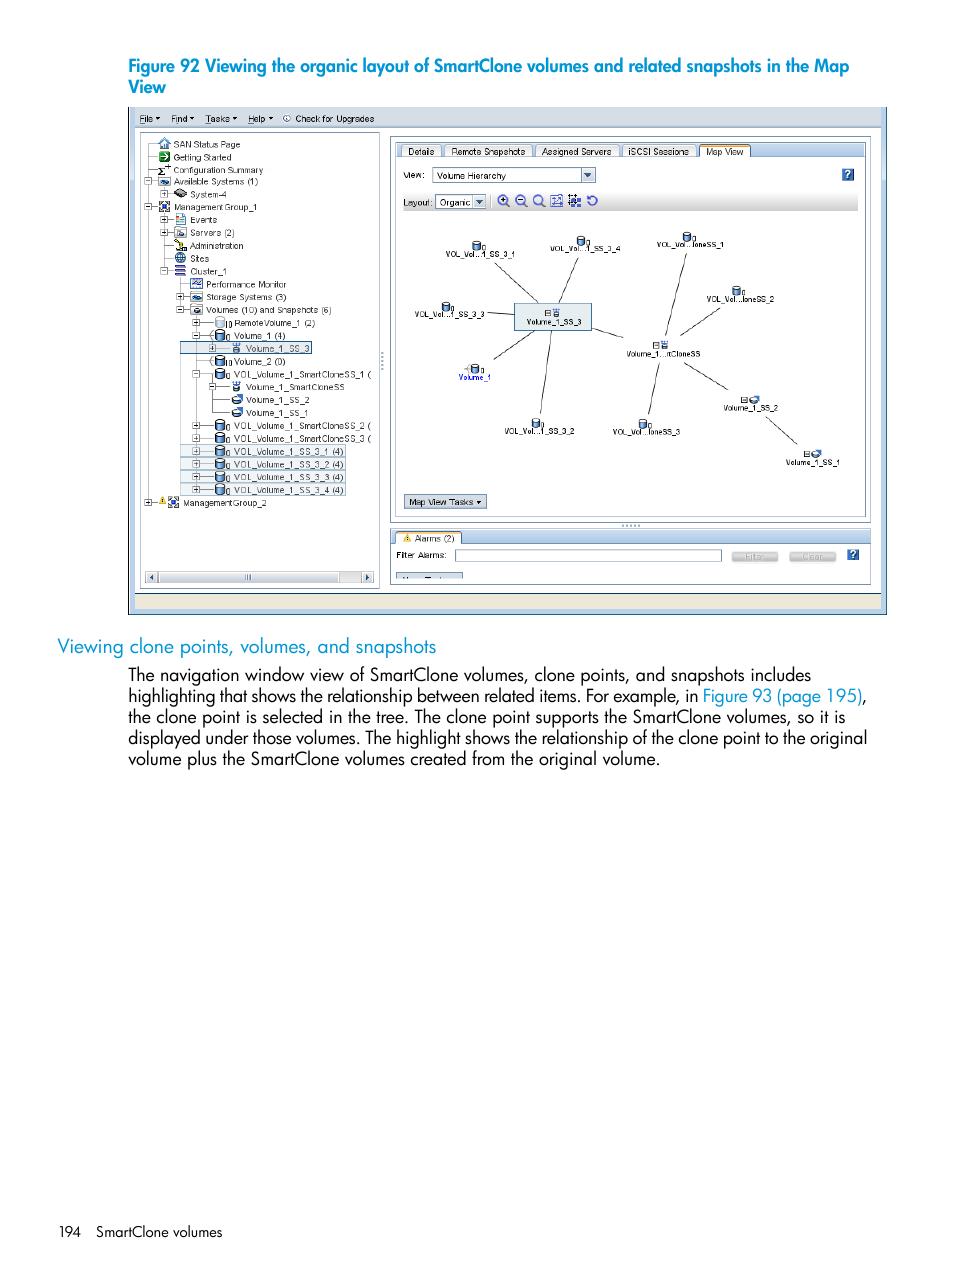Collapse the Volume_1 (4) tree node
Screen dimensions: 954x1271
point(197,336)
